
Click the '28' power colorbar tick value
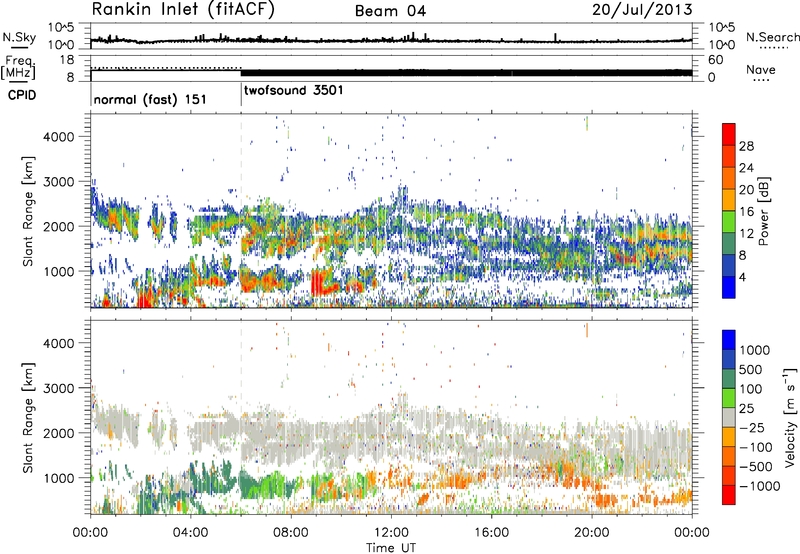tap(746, 146)
